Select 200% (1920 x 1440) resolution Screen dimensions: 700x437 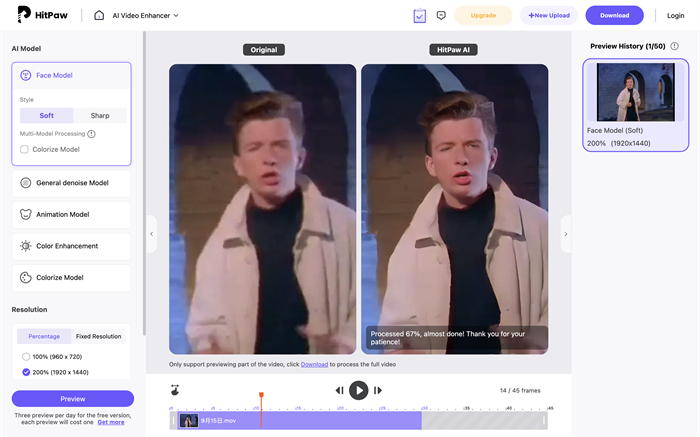click(x=26, y=372)
